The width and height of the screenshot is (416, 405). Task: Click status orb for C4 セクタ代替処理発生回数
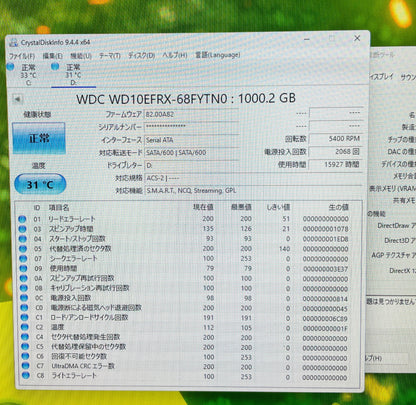click(x=25, y=337)
